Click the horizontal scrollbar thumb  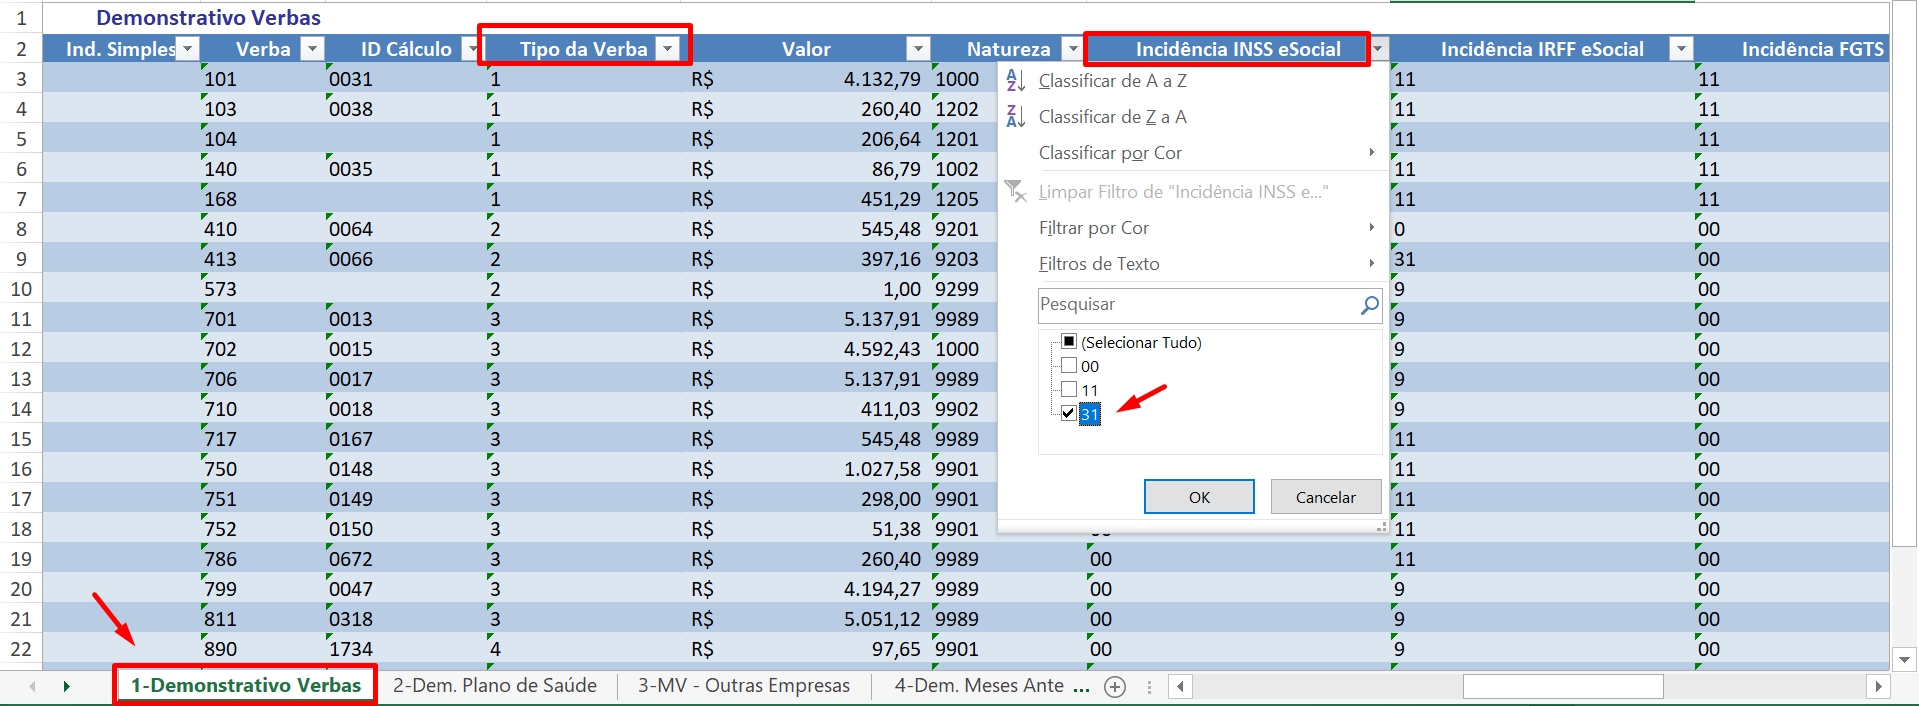(1562, 686)
